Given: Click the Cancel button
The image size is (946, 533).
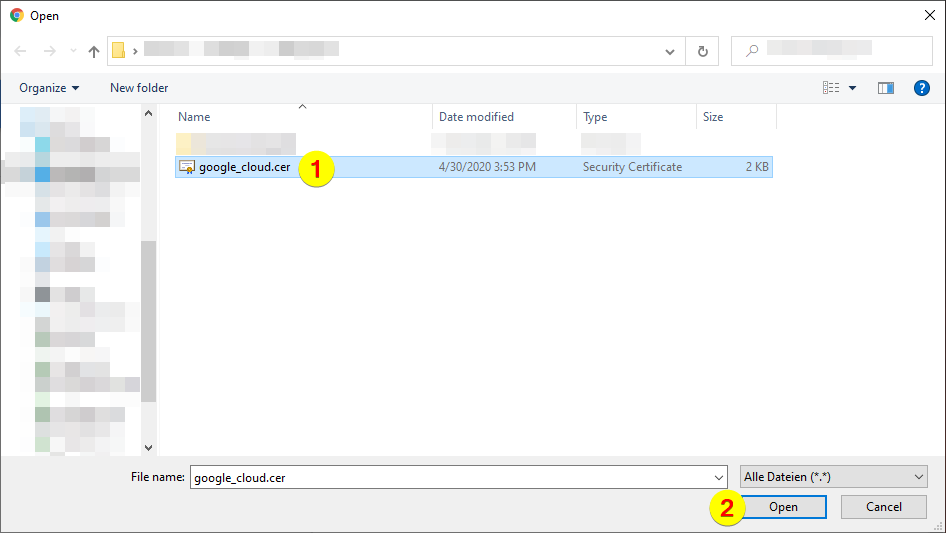Looking at the screenshot, I should click(883, 507).
